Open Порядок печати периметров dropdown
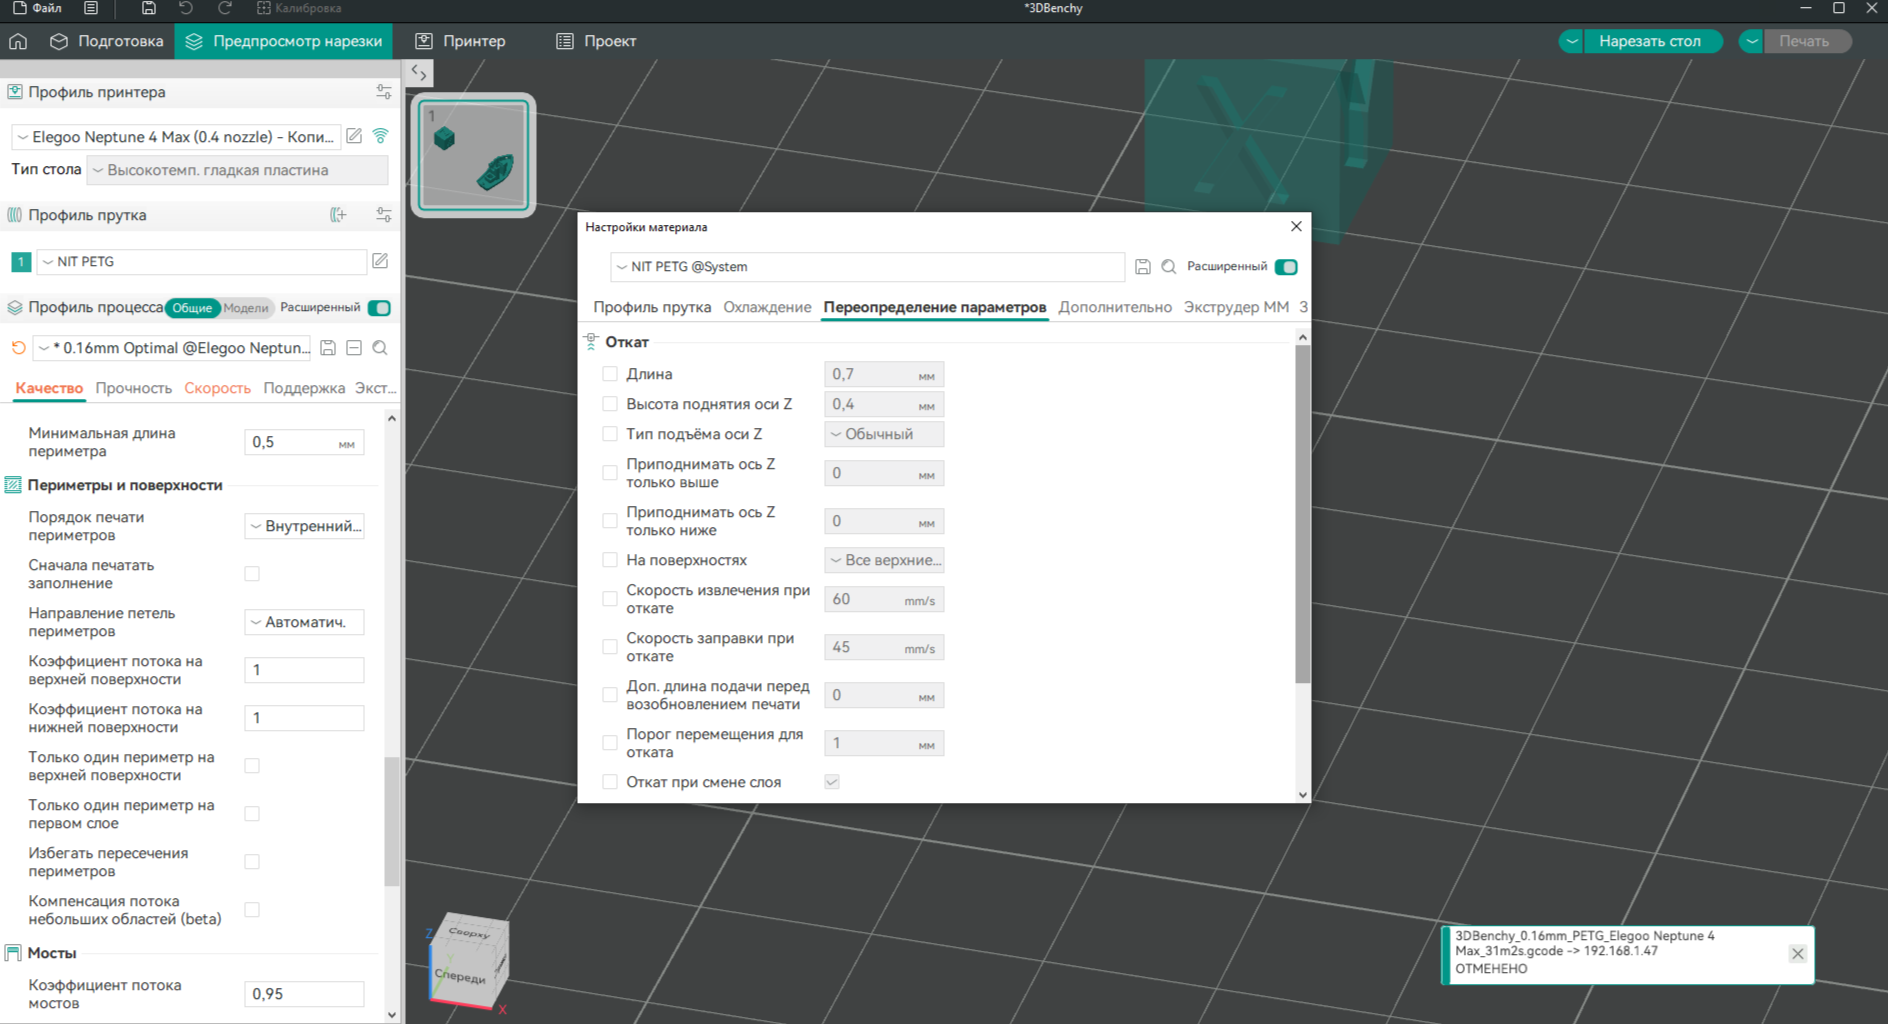Image resolution: width=1888 pixels, height=1024 pixels. (304, 526)
